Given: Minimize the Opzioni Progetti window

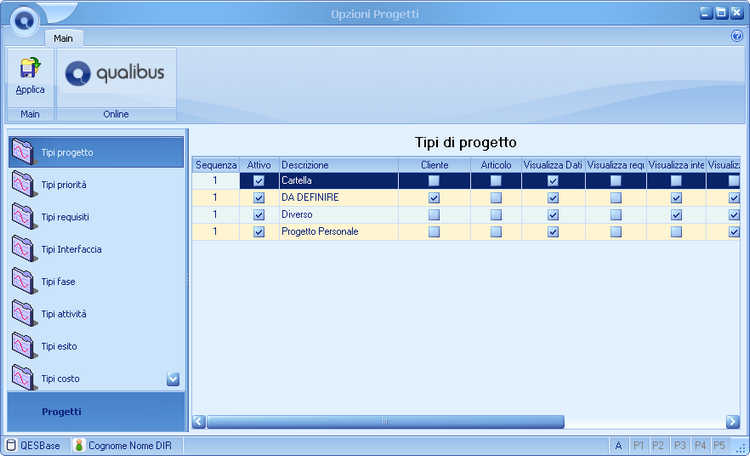Looking at the screenshot, I should pyautogui.click(x=706, y=13).
